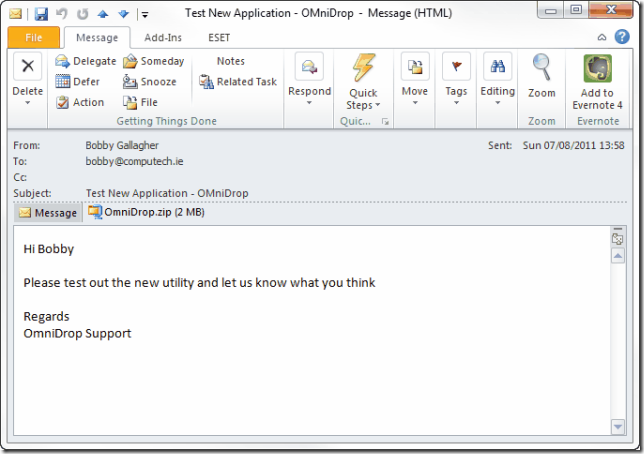Click the Defer calendar button
644x454 pixels.
click(78, 81)
